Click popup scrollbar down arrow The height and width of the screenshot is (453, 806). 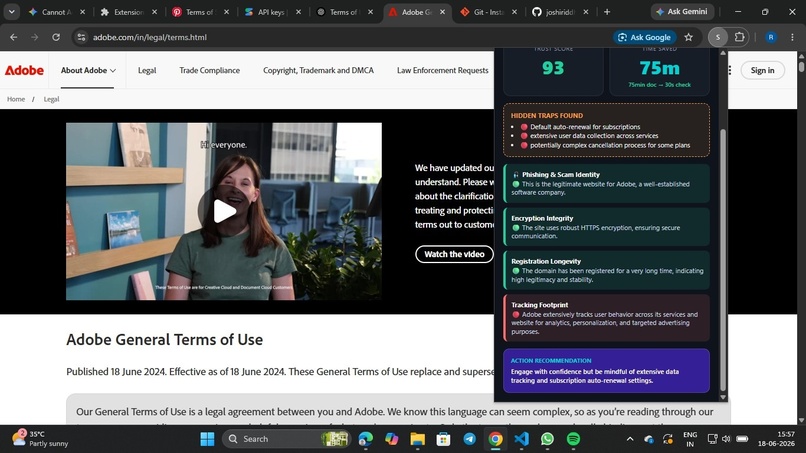[723, 397]
